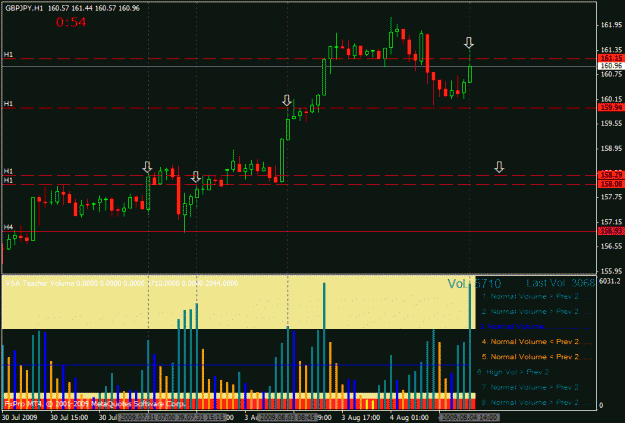Screen dimensions: 625x423
Task: Click the Vol. 5710 readout
Action: [x=474, y=284]
